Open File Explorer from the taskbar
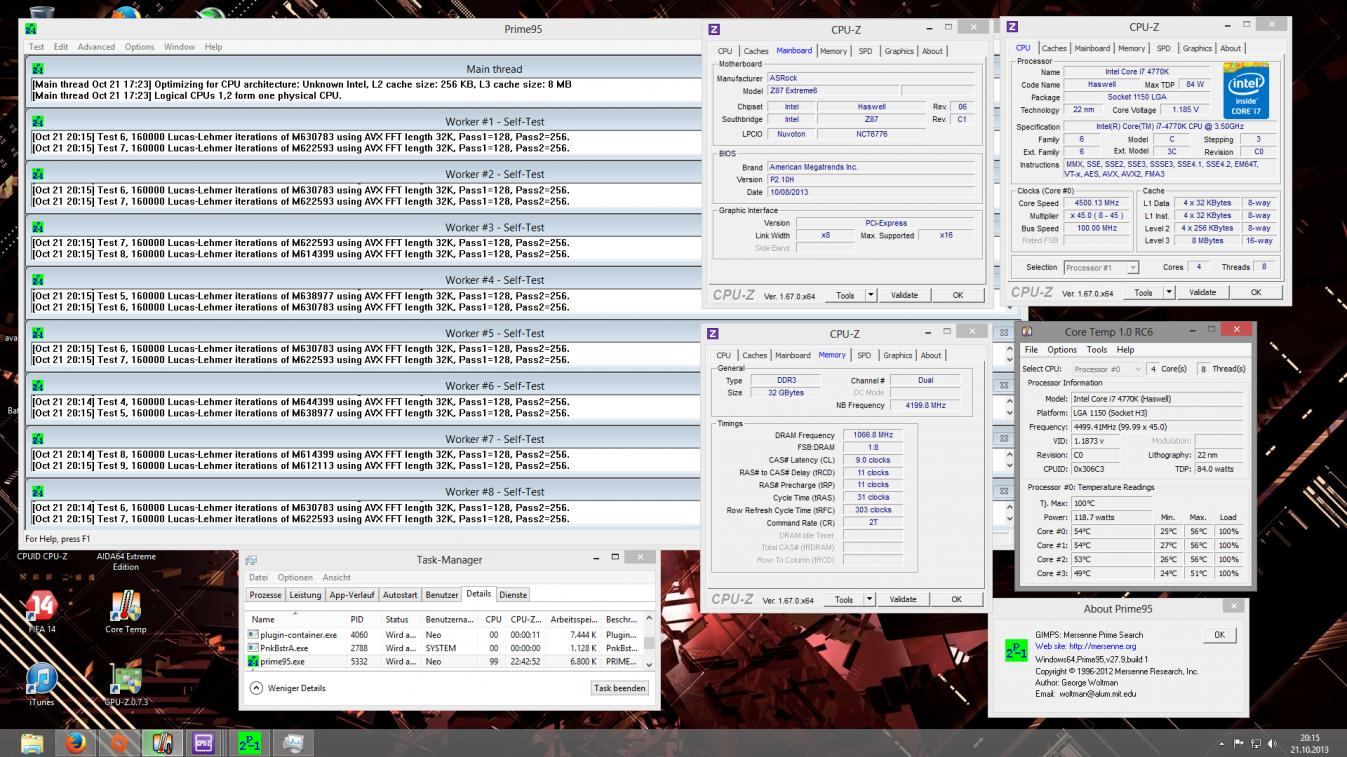 [x=32, y=743]
